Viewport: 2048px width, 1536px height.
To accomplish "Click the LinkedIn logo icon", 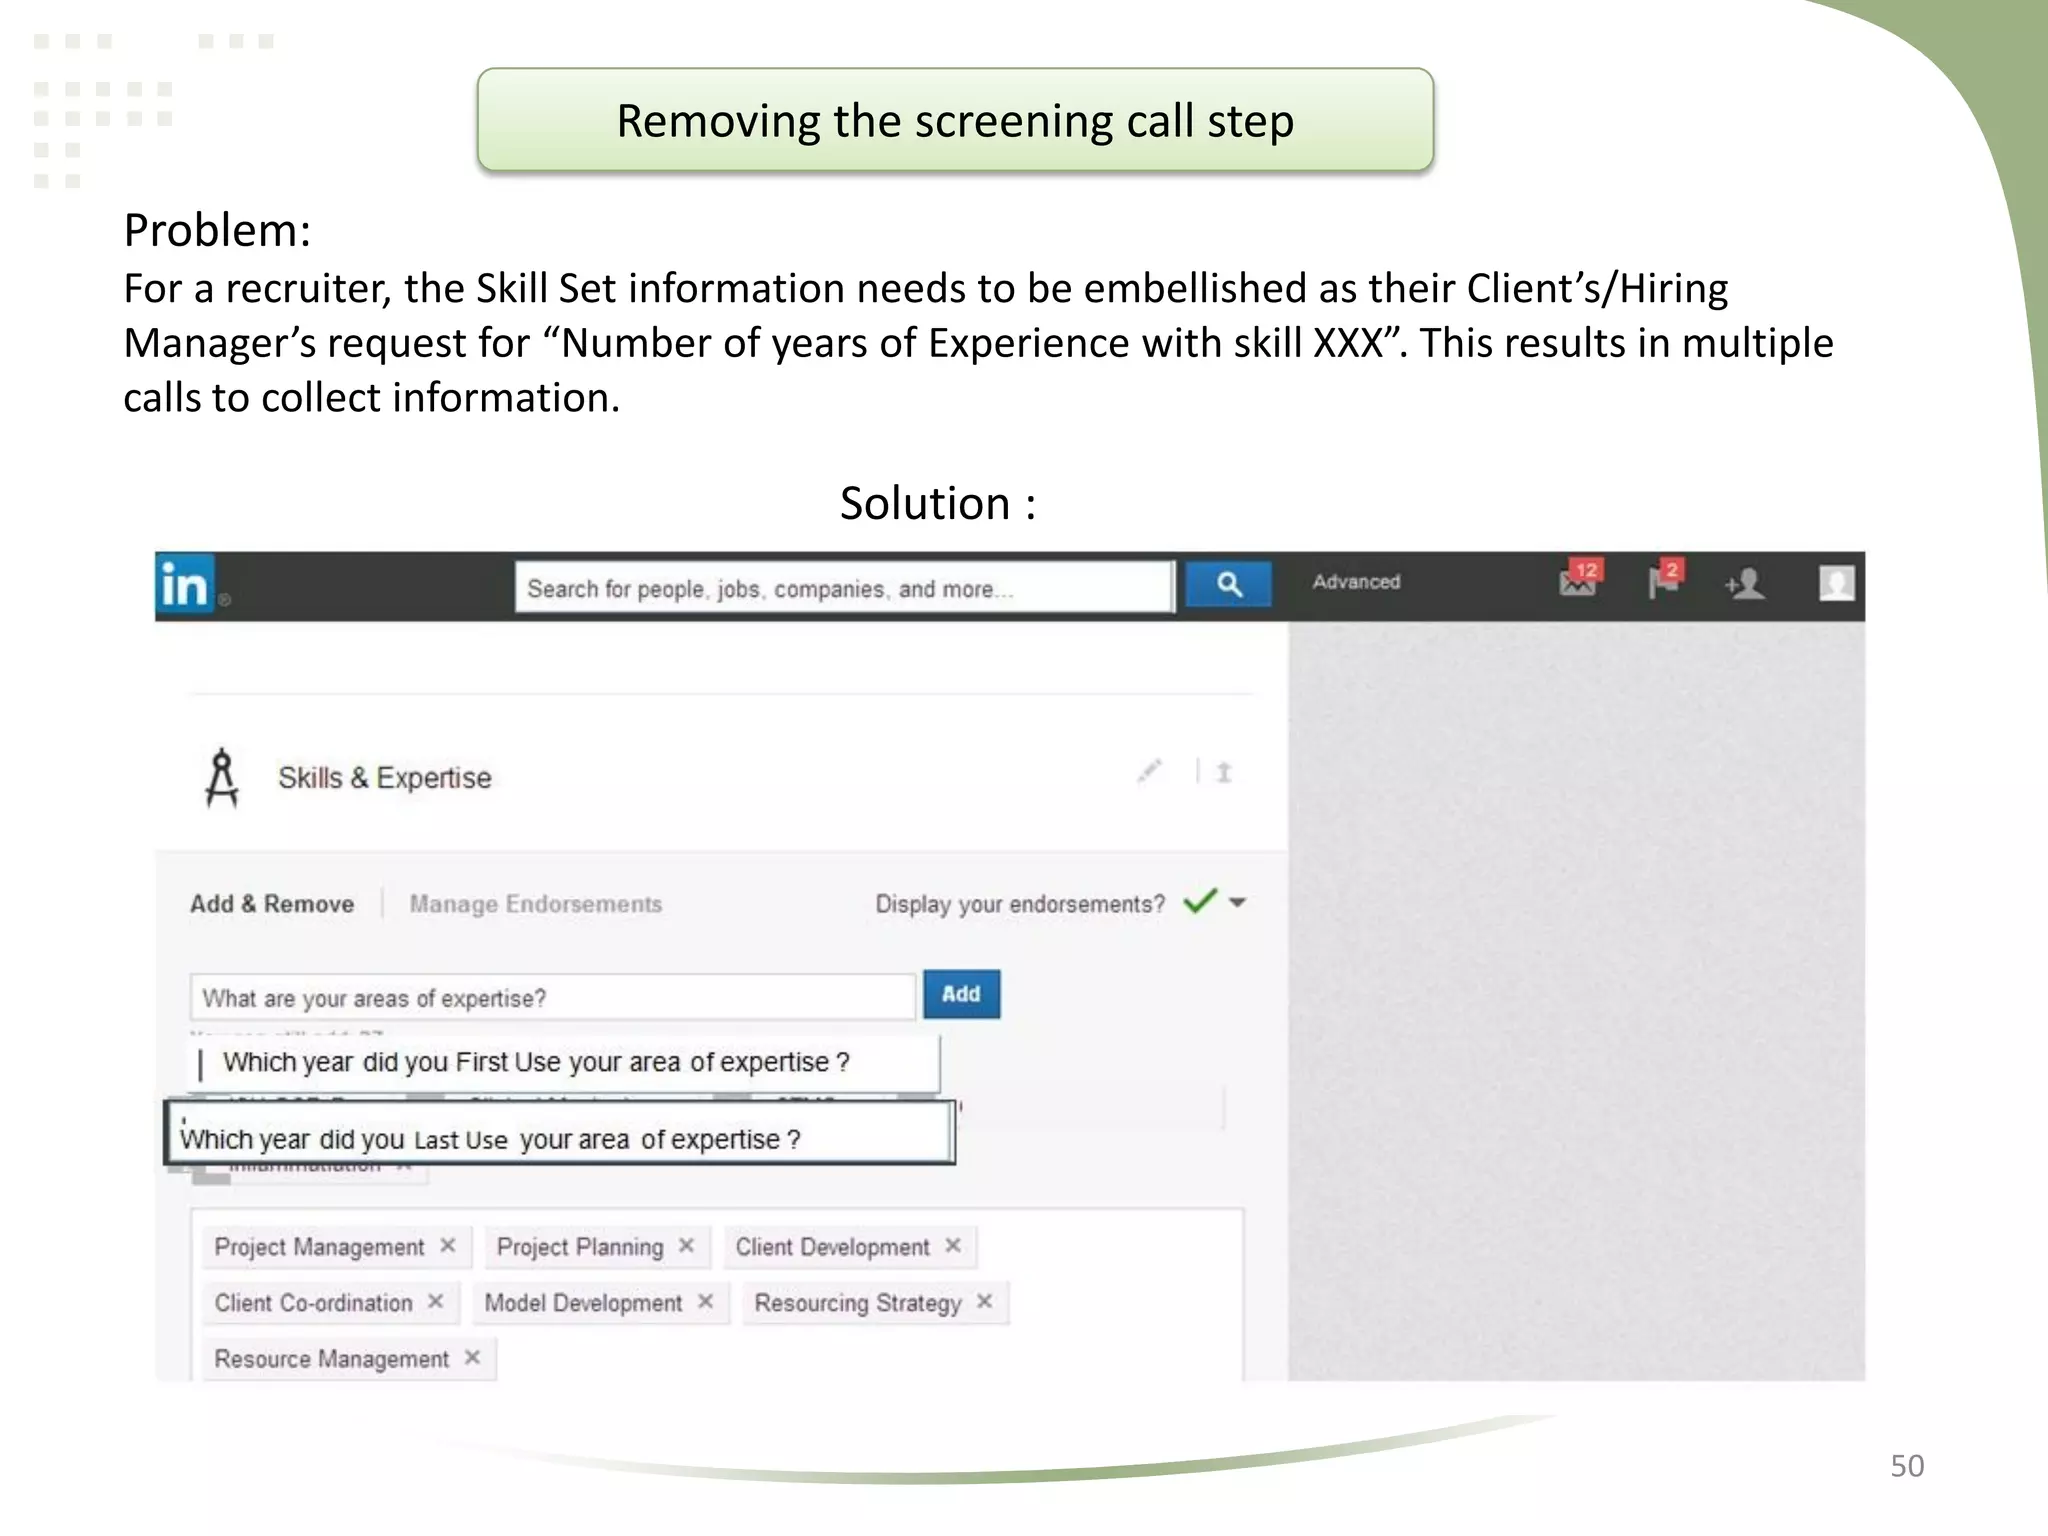I will point(186,584).
